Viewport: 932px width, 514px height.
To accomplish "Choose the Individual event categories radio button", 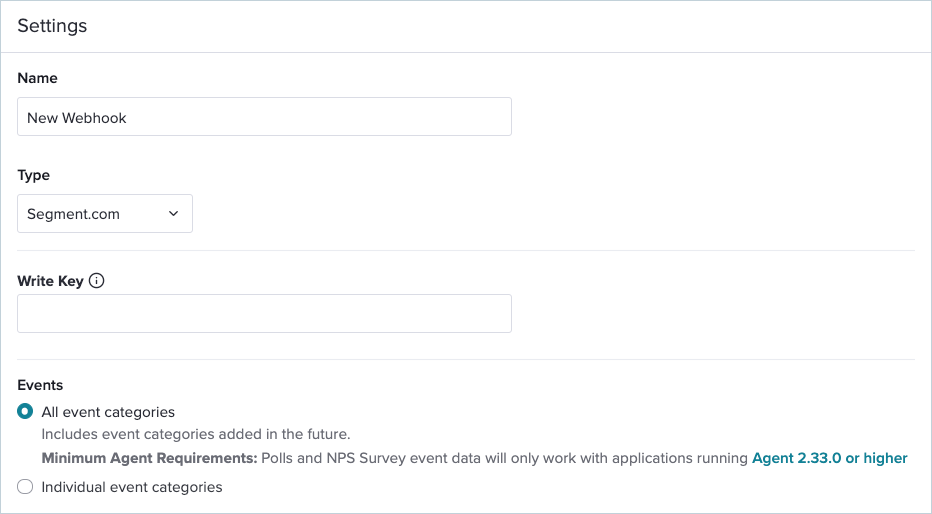I will [25, 487].
